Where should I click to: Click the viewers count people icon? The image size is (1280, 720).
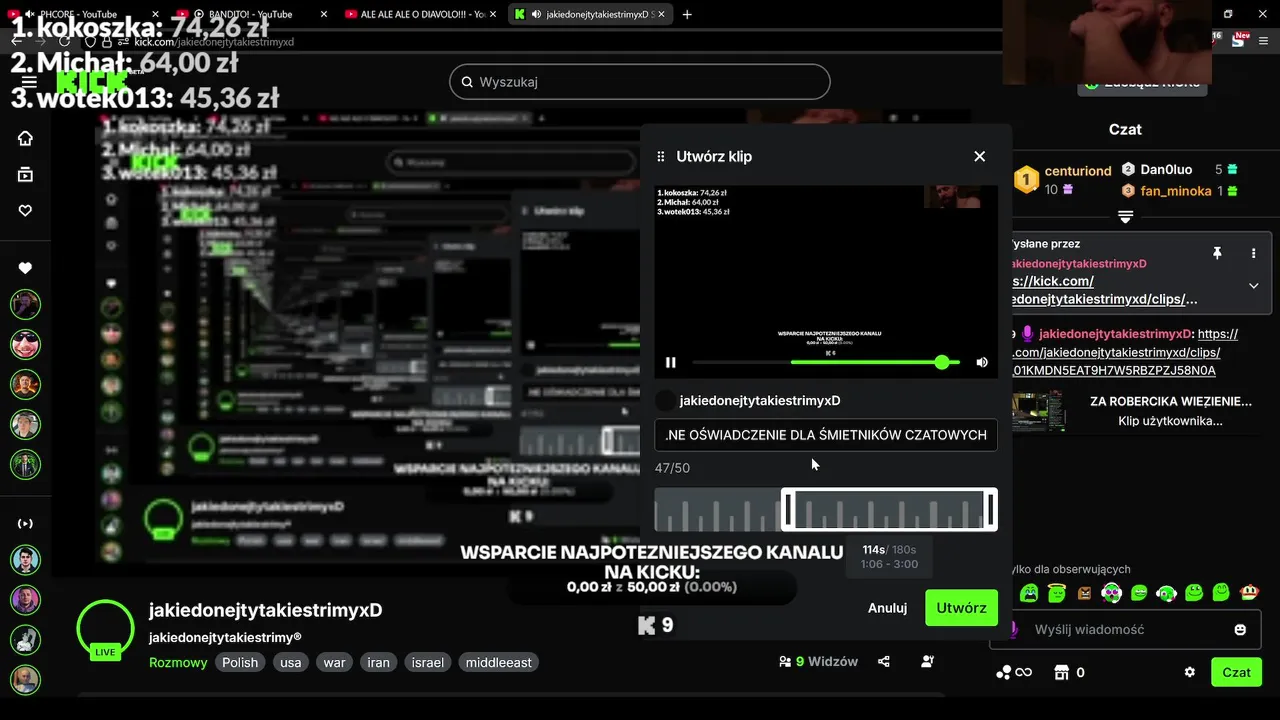tap(786, 661)
